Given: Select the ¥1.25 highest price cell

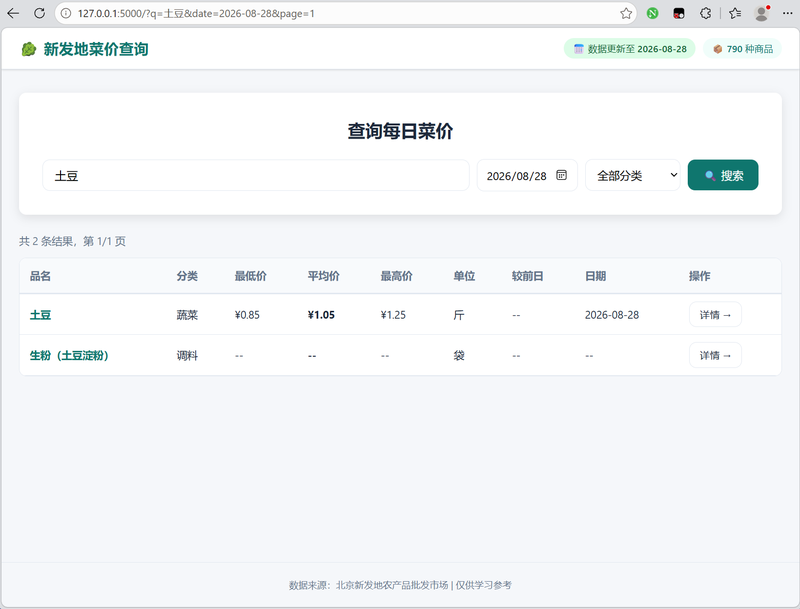Looking at the screenshot, I should (393, 315).
